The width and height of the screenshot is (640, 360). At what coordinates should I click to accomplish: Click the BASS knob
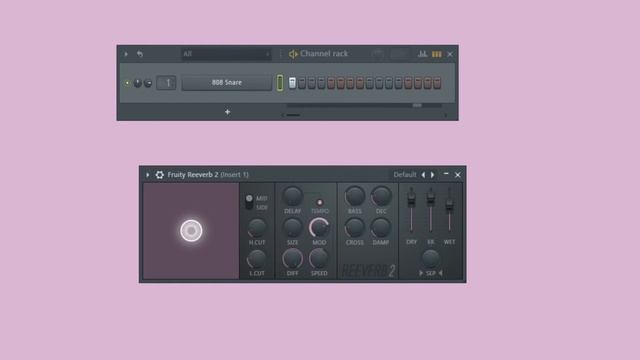(354, 197)
